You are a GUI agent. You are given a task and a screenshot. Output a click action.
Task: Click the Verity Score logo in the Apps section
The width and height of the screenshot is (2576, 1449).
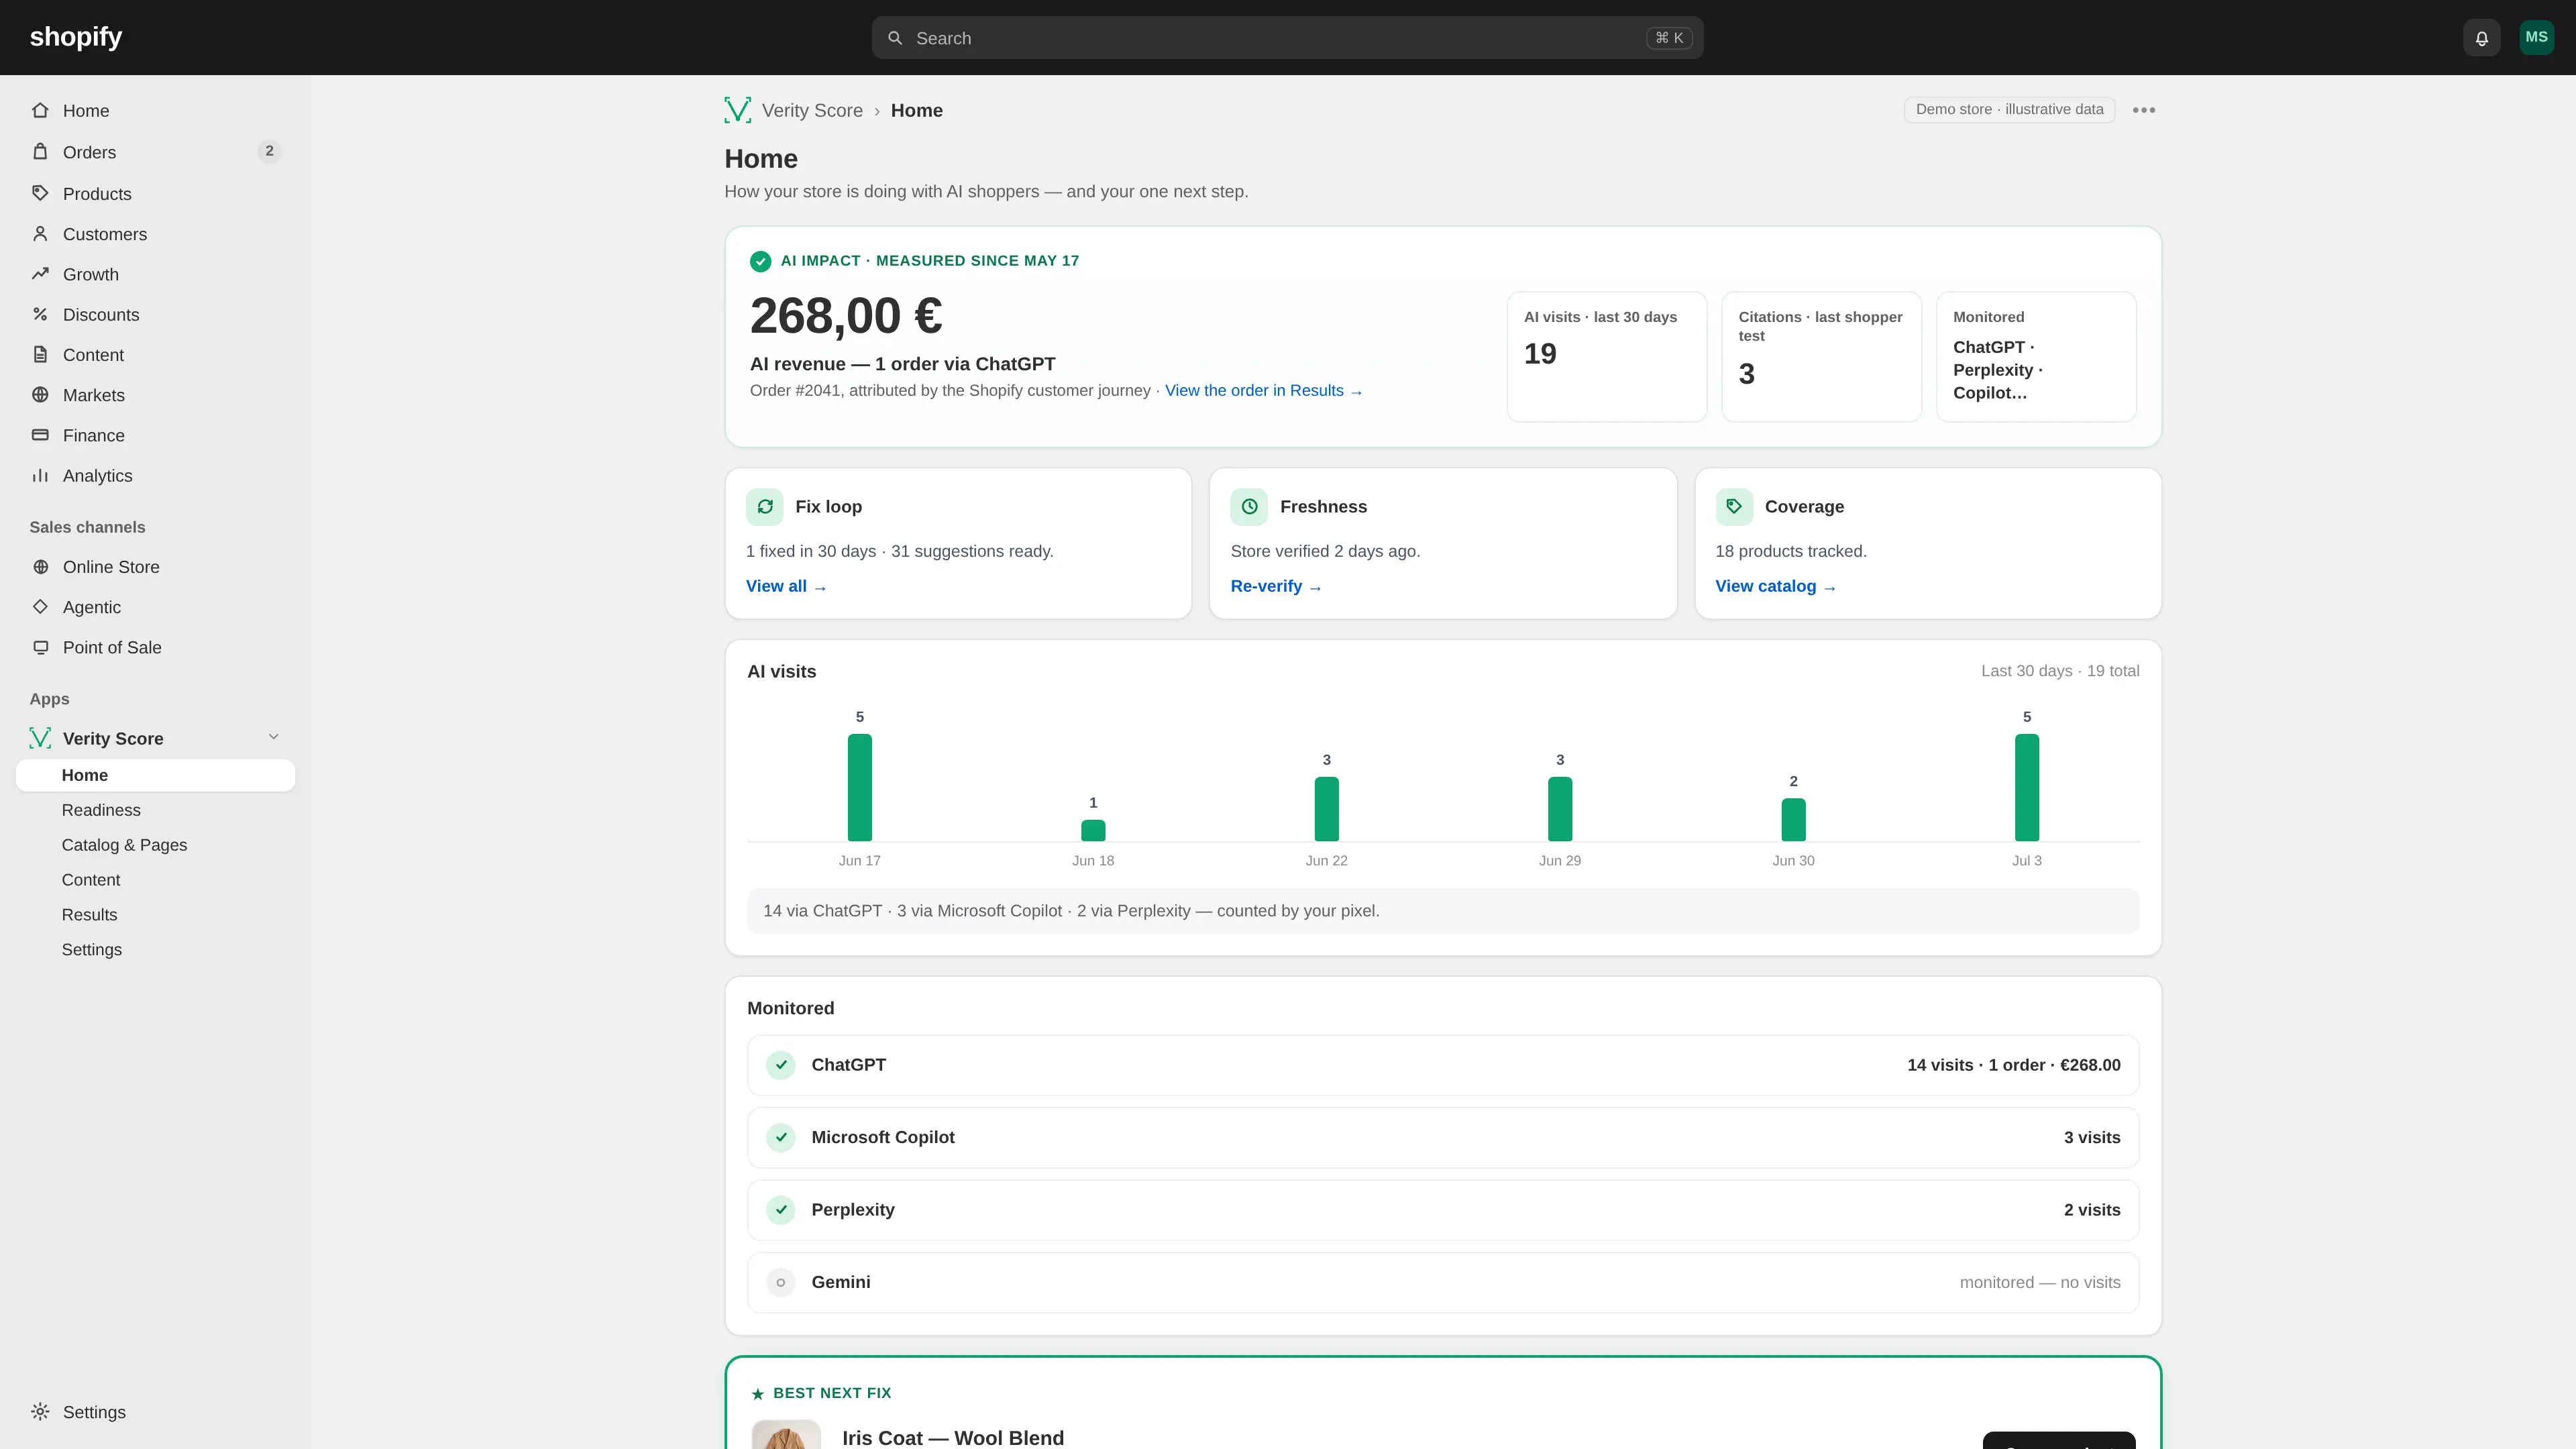40,738
